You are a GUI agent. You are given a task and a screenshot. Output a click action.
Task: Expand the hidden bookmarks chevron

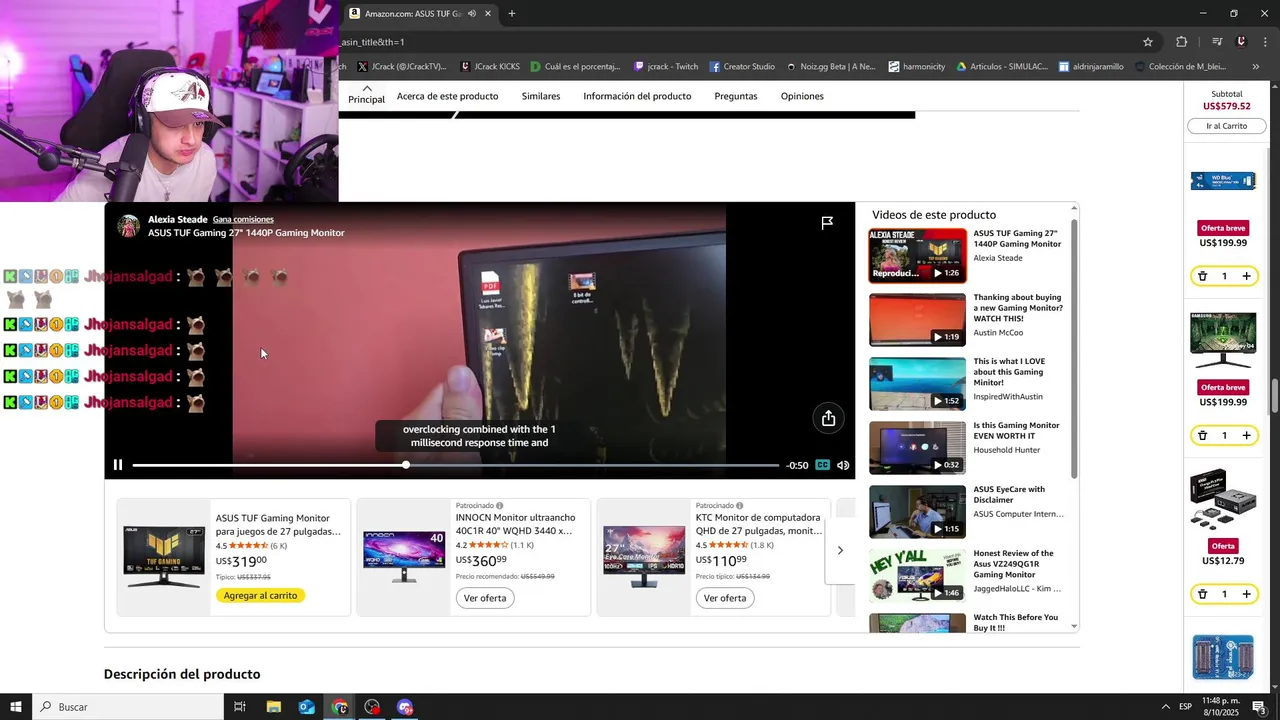pyautogui.click(x=1256, y=67)
